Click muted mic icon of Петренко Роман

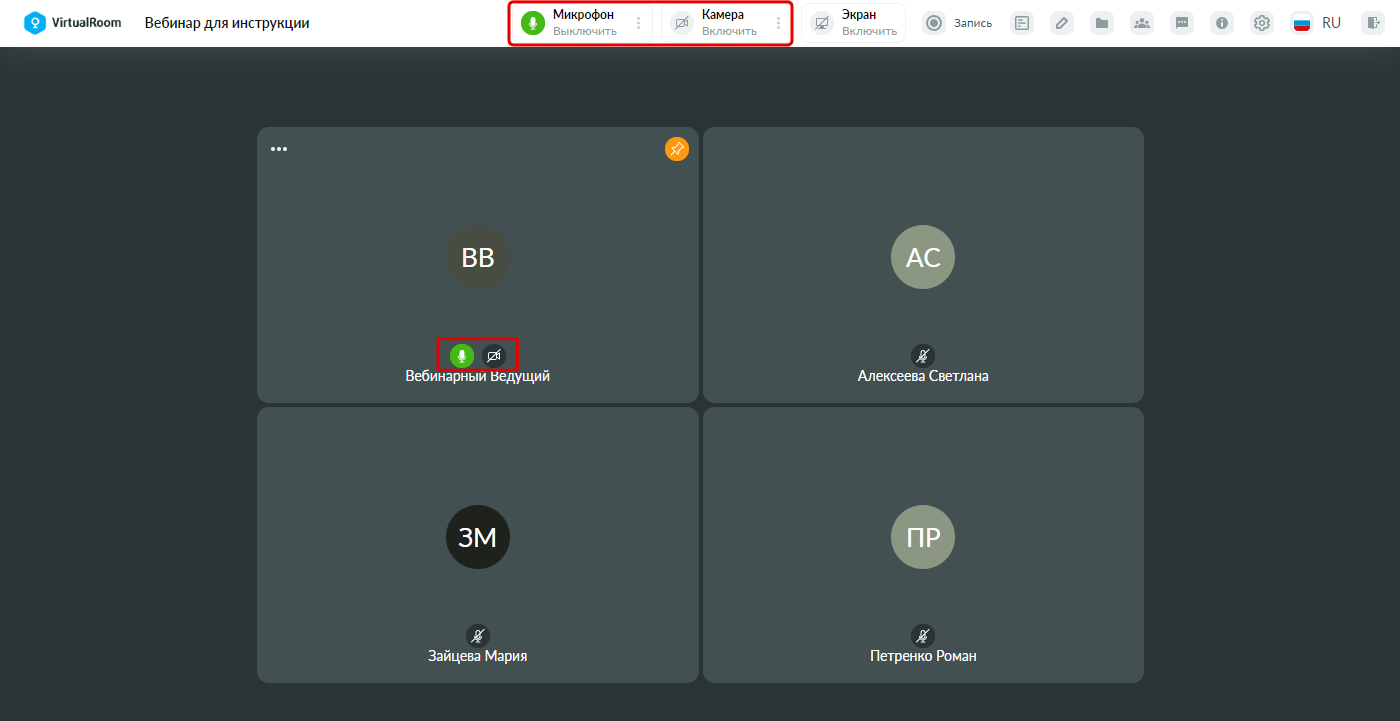923,635
